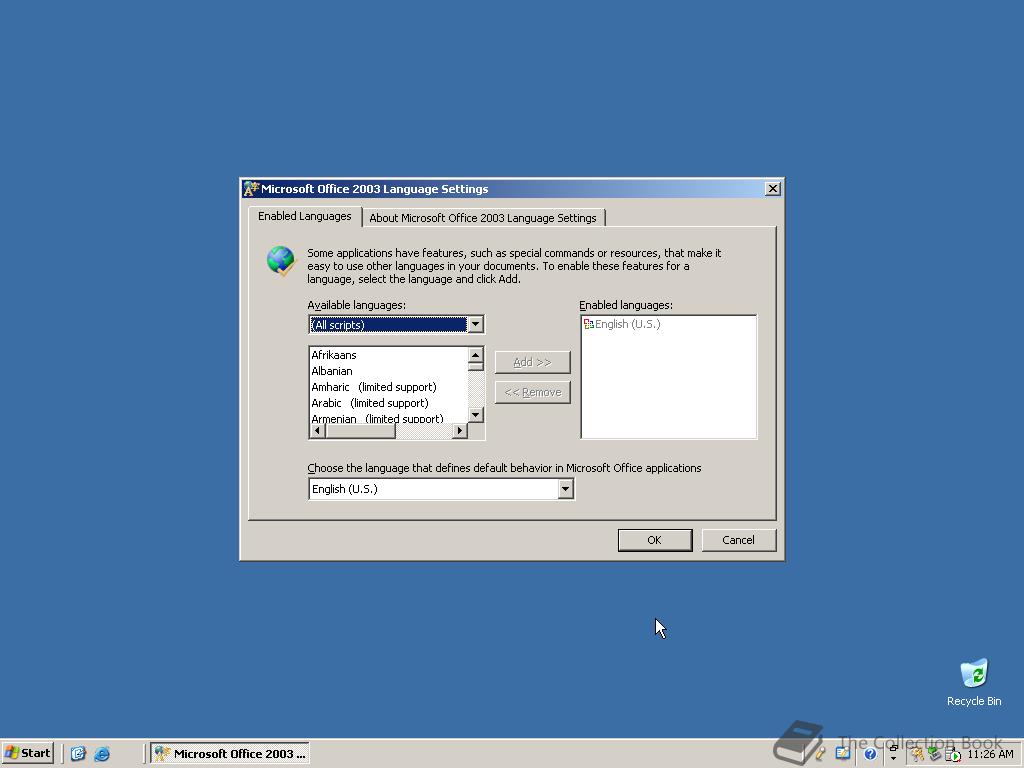Click the Microsoft Office 2003 taskbar button

(230, 754)
